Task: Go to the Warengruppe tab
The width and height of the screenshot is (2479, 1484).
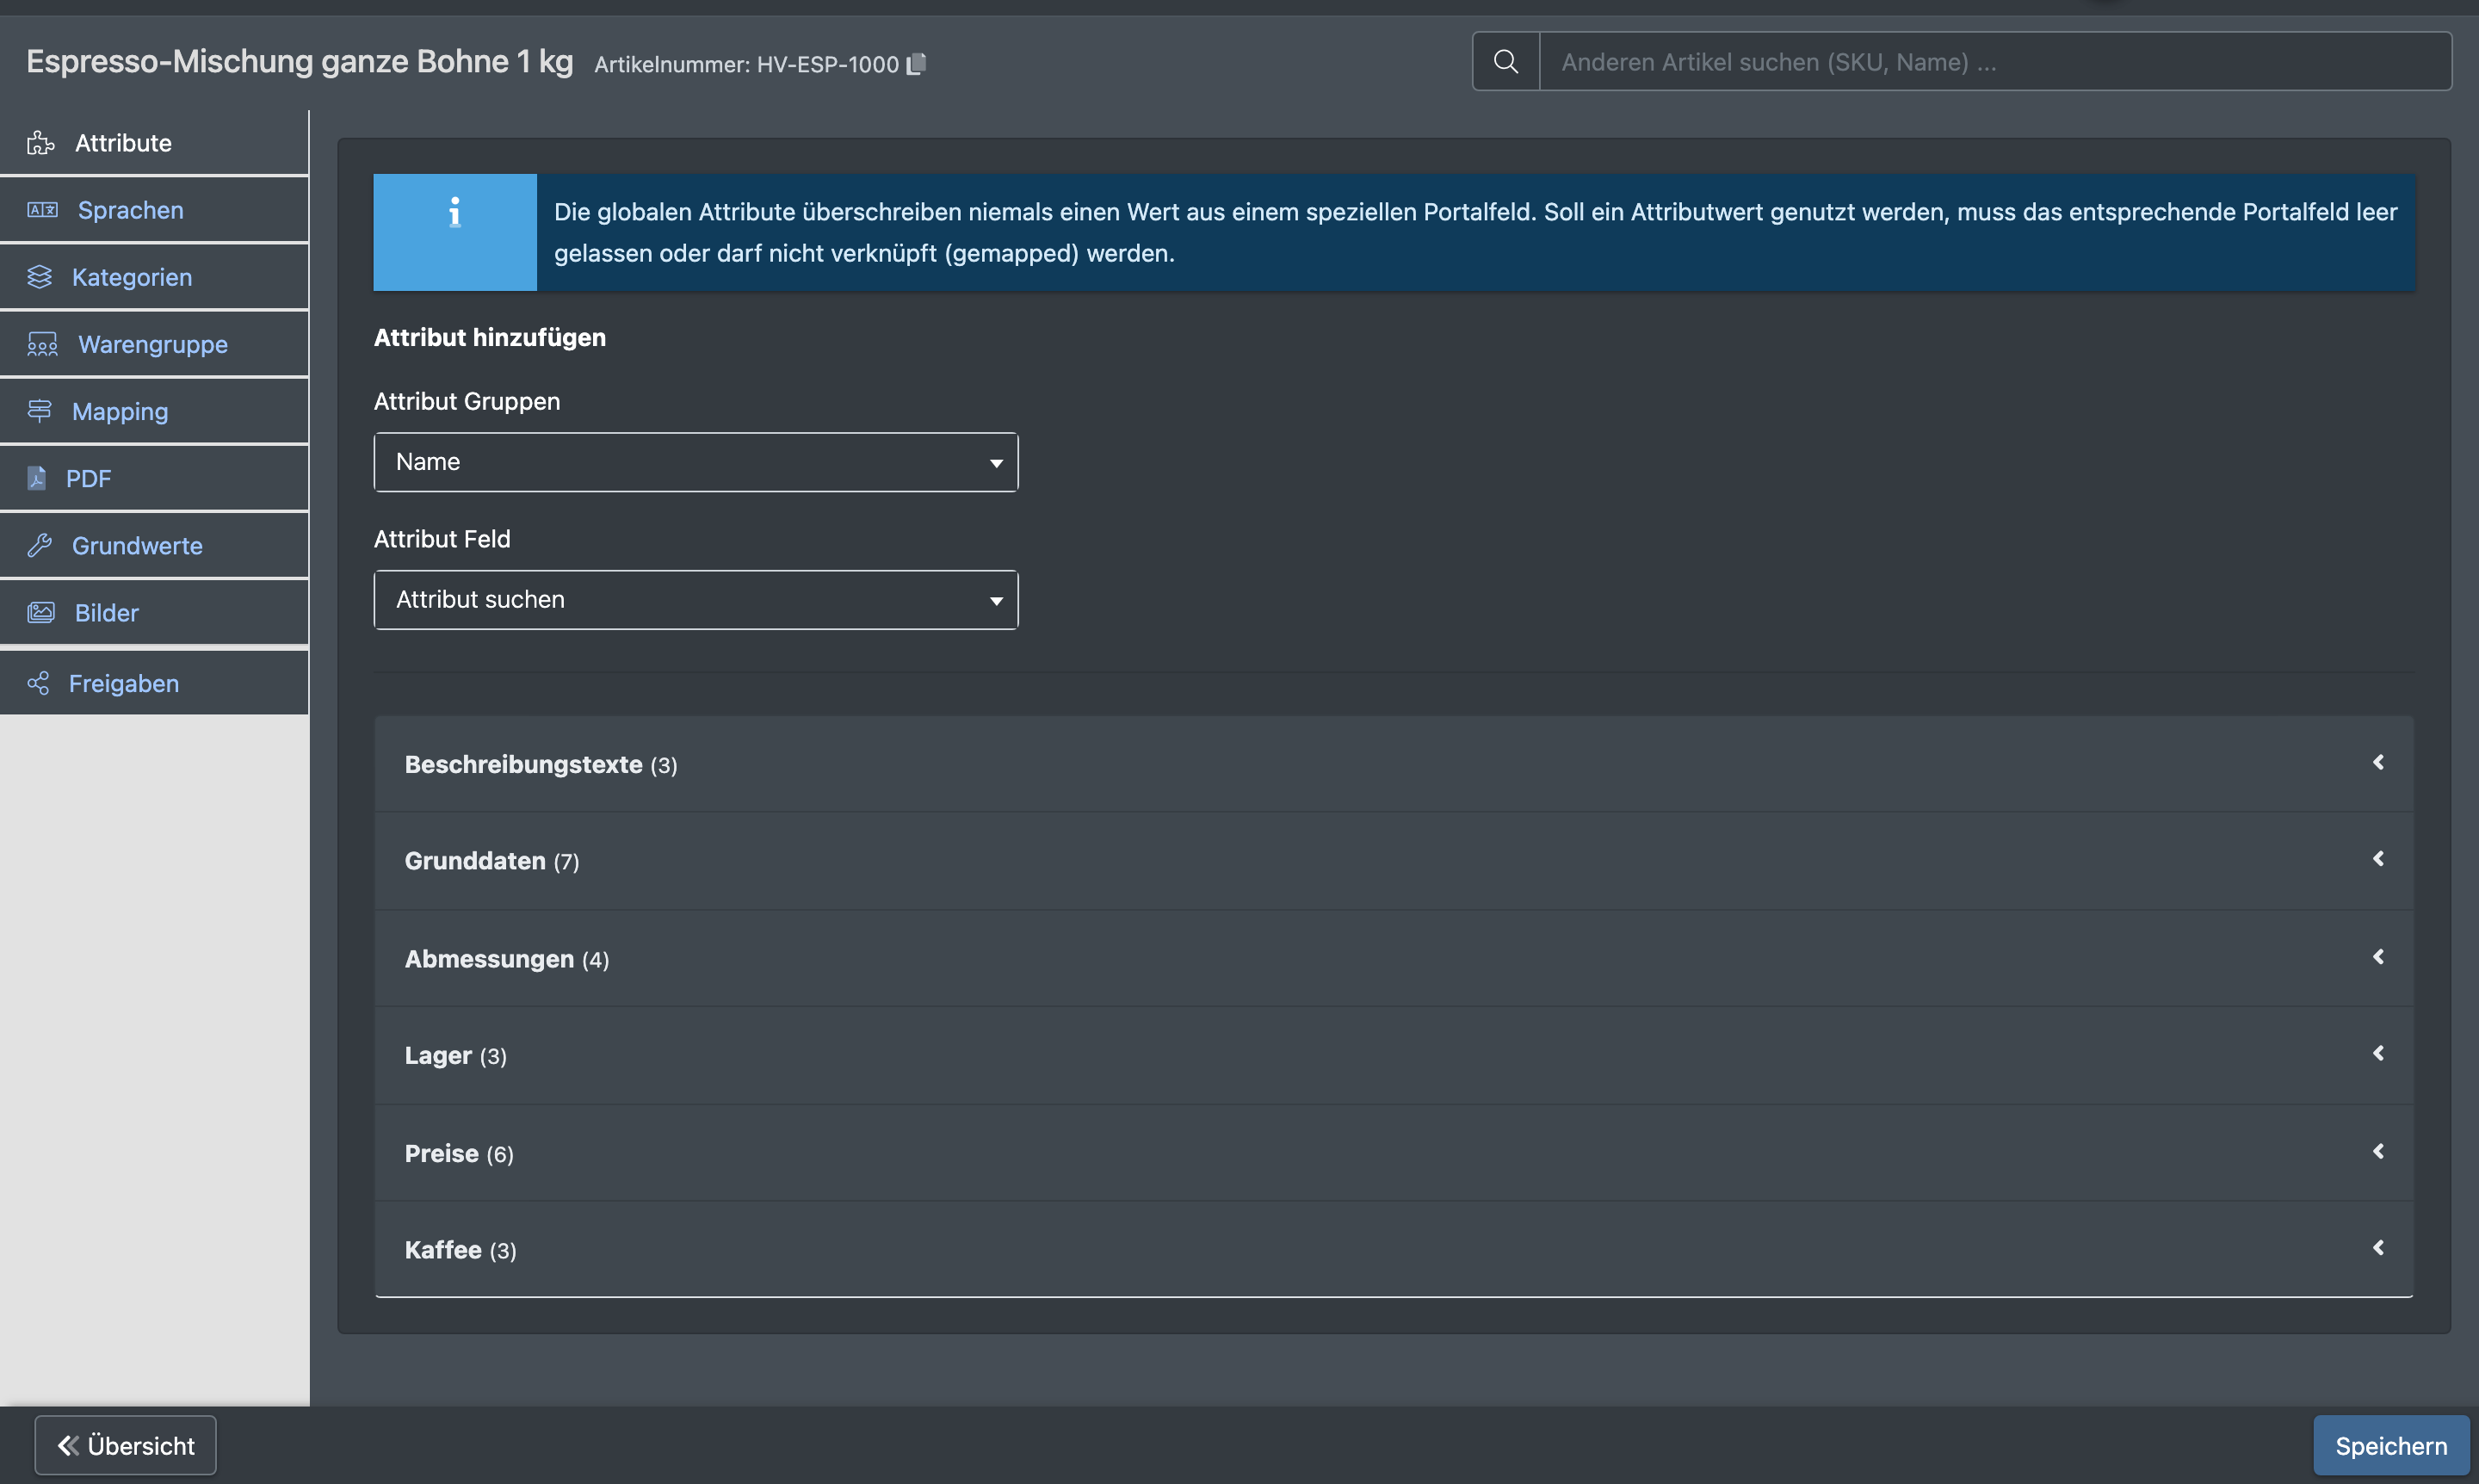Action: coord(154,344)
